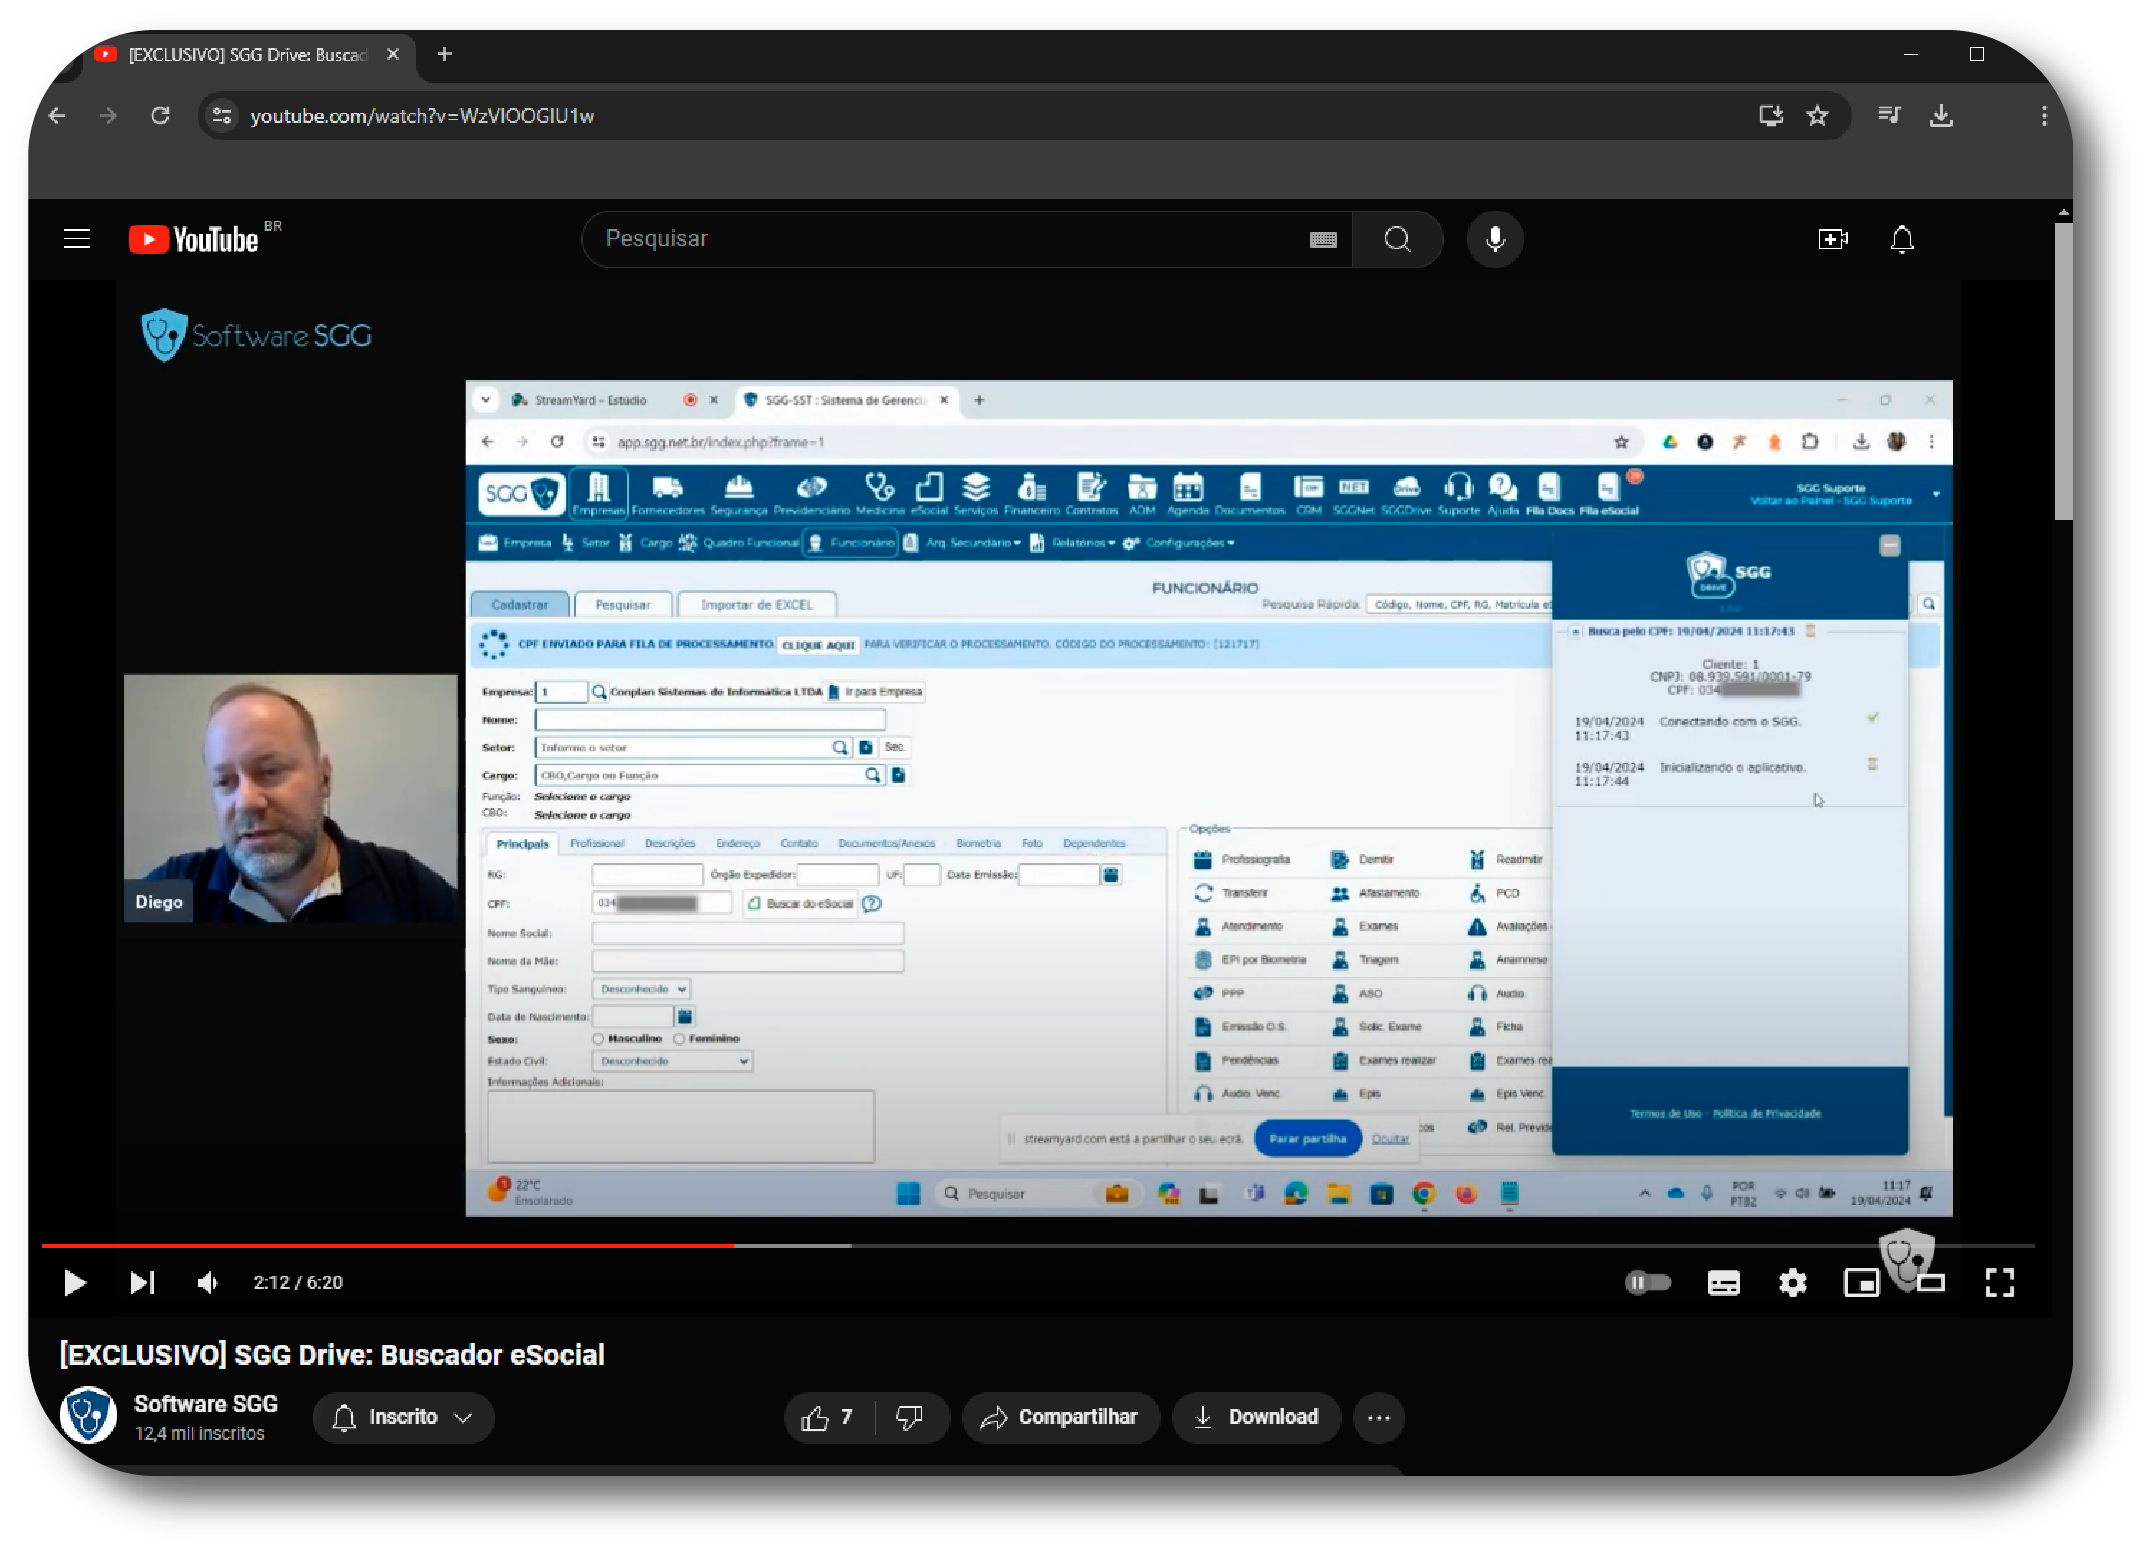Expand the SGG Suporte user menu arrow

click(x=1936, y=495)
